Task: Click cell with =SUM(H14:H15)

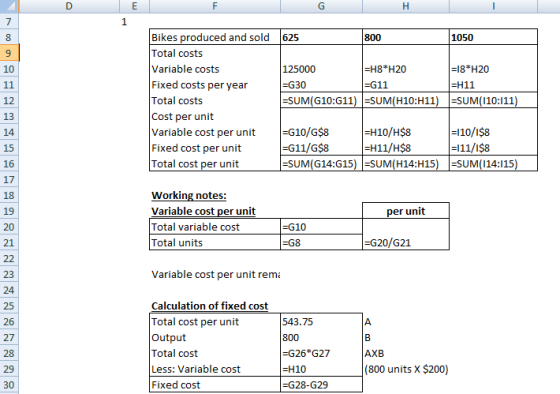Action: (406, 164)
